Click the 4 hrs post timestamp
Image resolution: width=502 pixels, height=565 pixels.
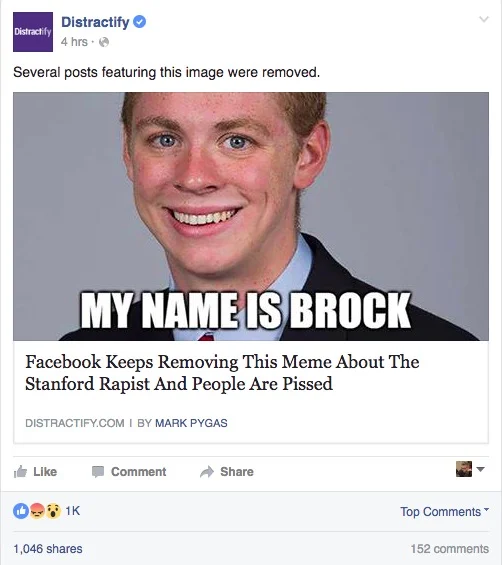(74, 42)
